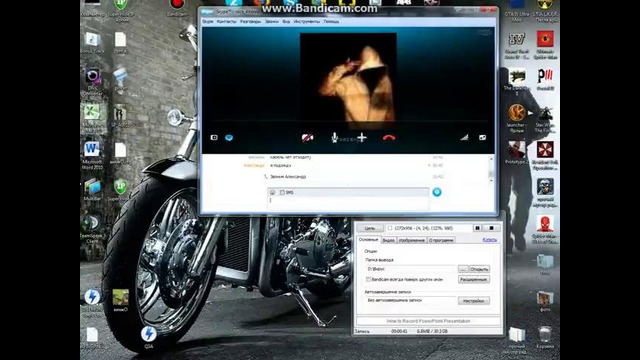The height and width of the screenshot is (360, 640).
Task: Click the Открыть button in Bandicam
Action: pos(479,269)
